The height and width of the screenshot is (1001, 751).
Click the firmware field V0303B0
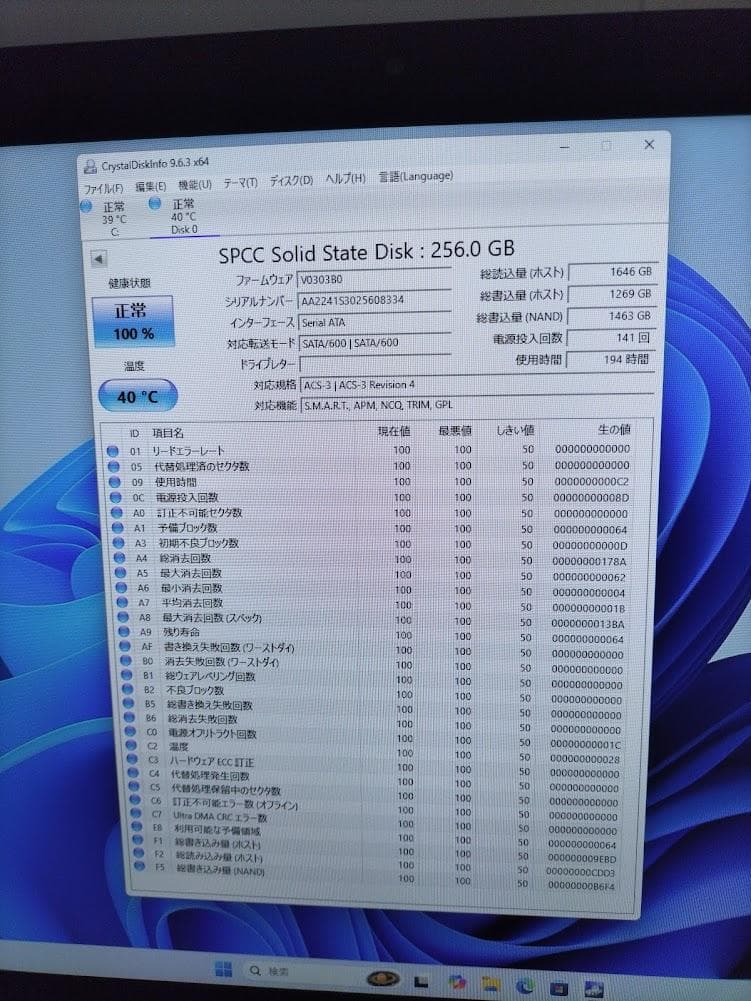point(374,279)
